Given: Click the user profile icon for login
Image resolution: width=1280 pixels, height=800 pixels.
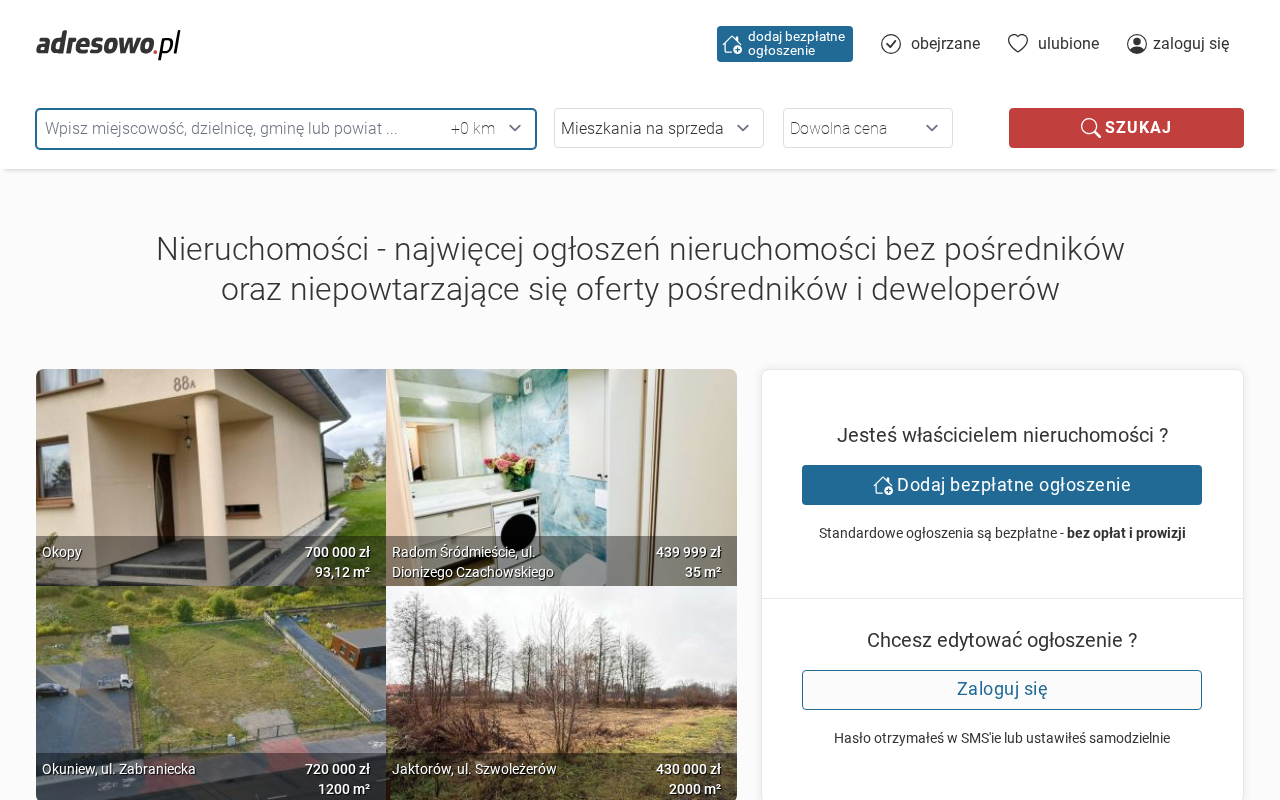Looking at the screenshot, I should (1137, 44).
